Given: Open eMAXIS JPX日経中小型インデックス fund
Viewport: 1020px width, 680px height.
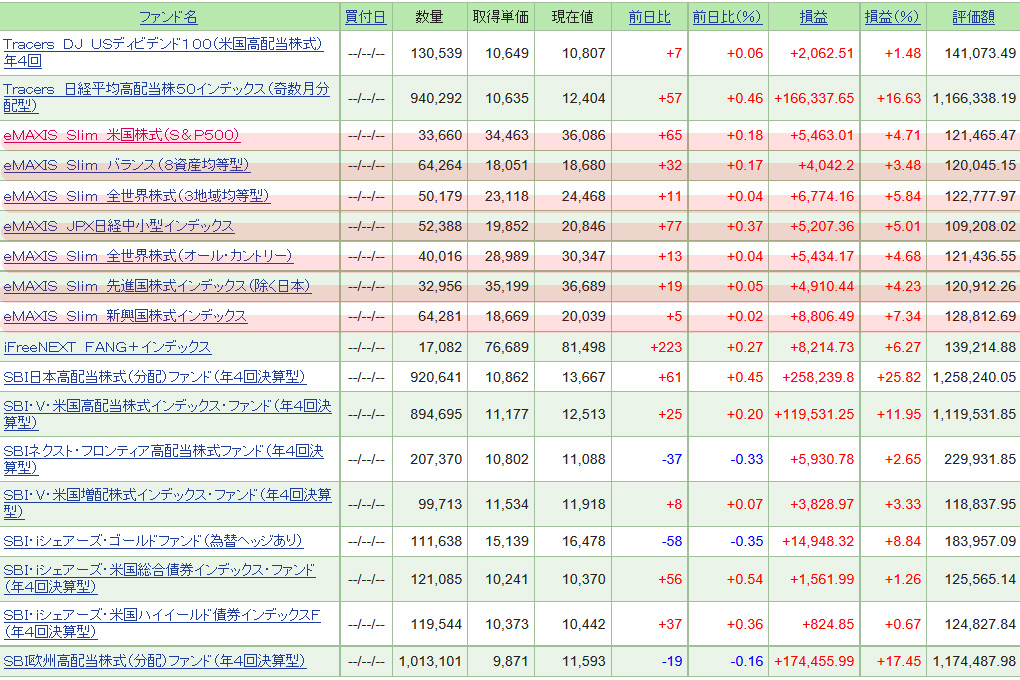Looking at the screenshot, I should pyautogui.click(x=118, y=226).
